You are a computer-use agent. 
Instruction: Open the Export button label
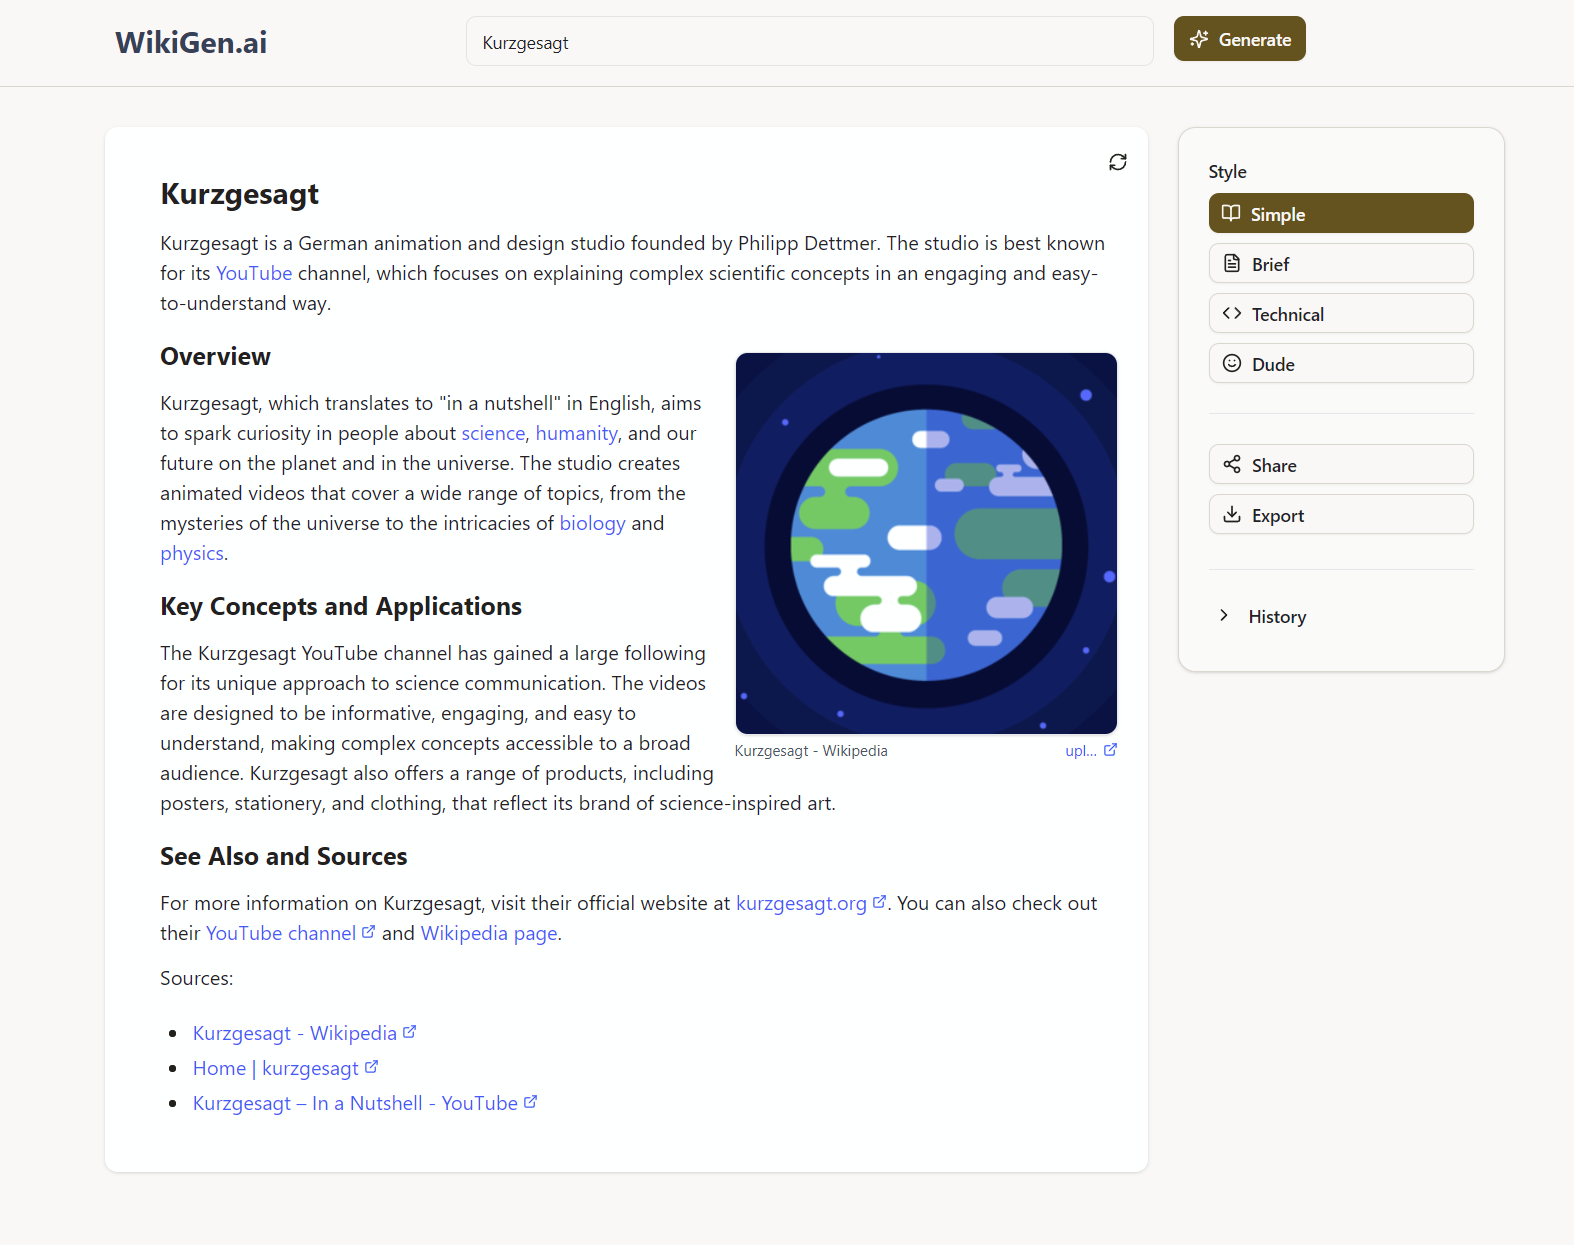coord(1278,516)
